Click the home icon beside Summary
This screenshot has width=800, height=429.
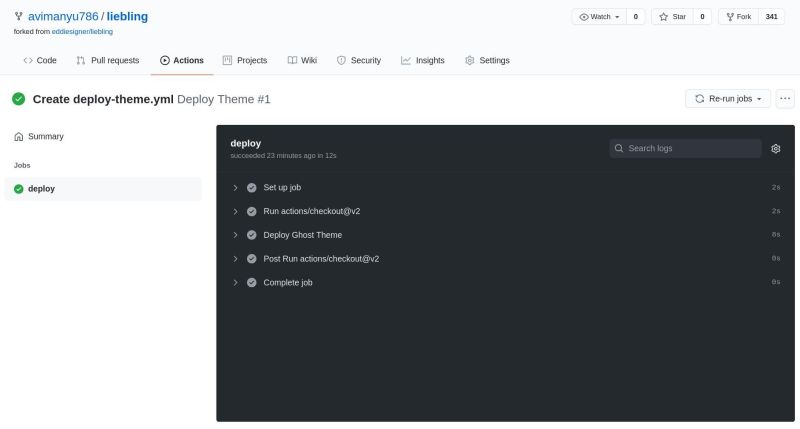coord(19,137)
